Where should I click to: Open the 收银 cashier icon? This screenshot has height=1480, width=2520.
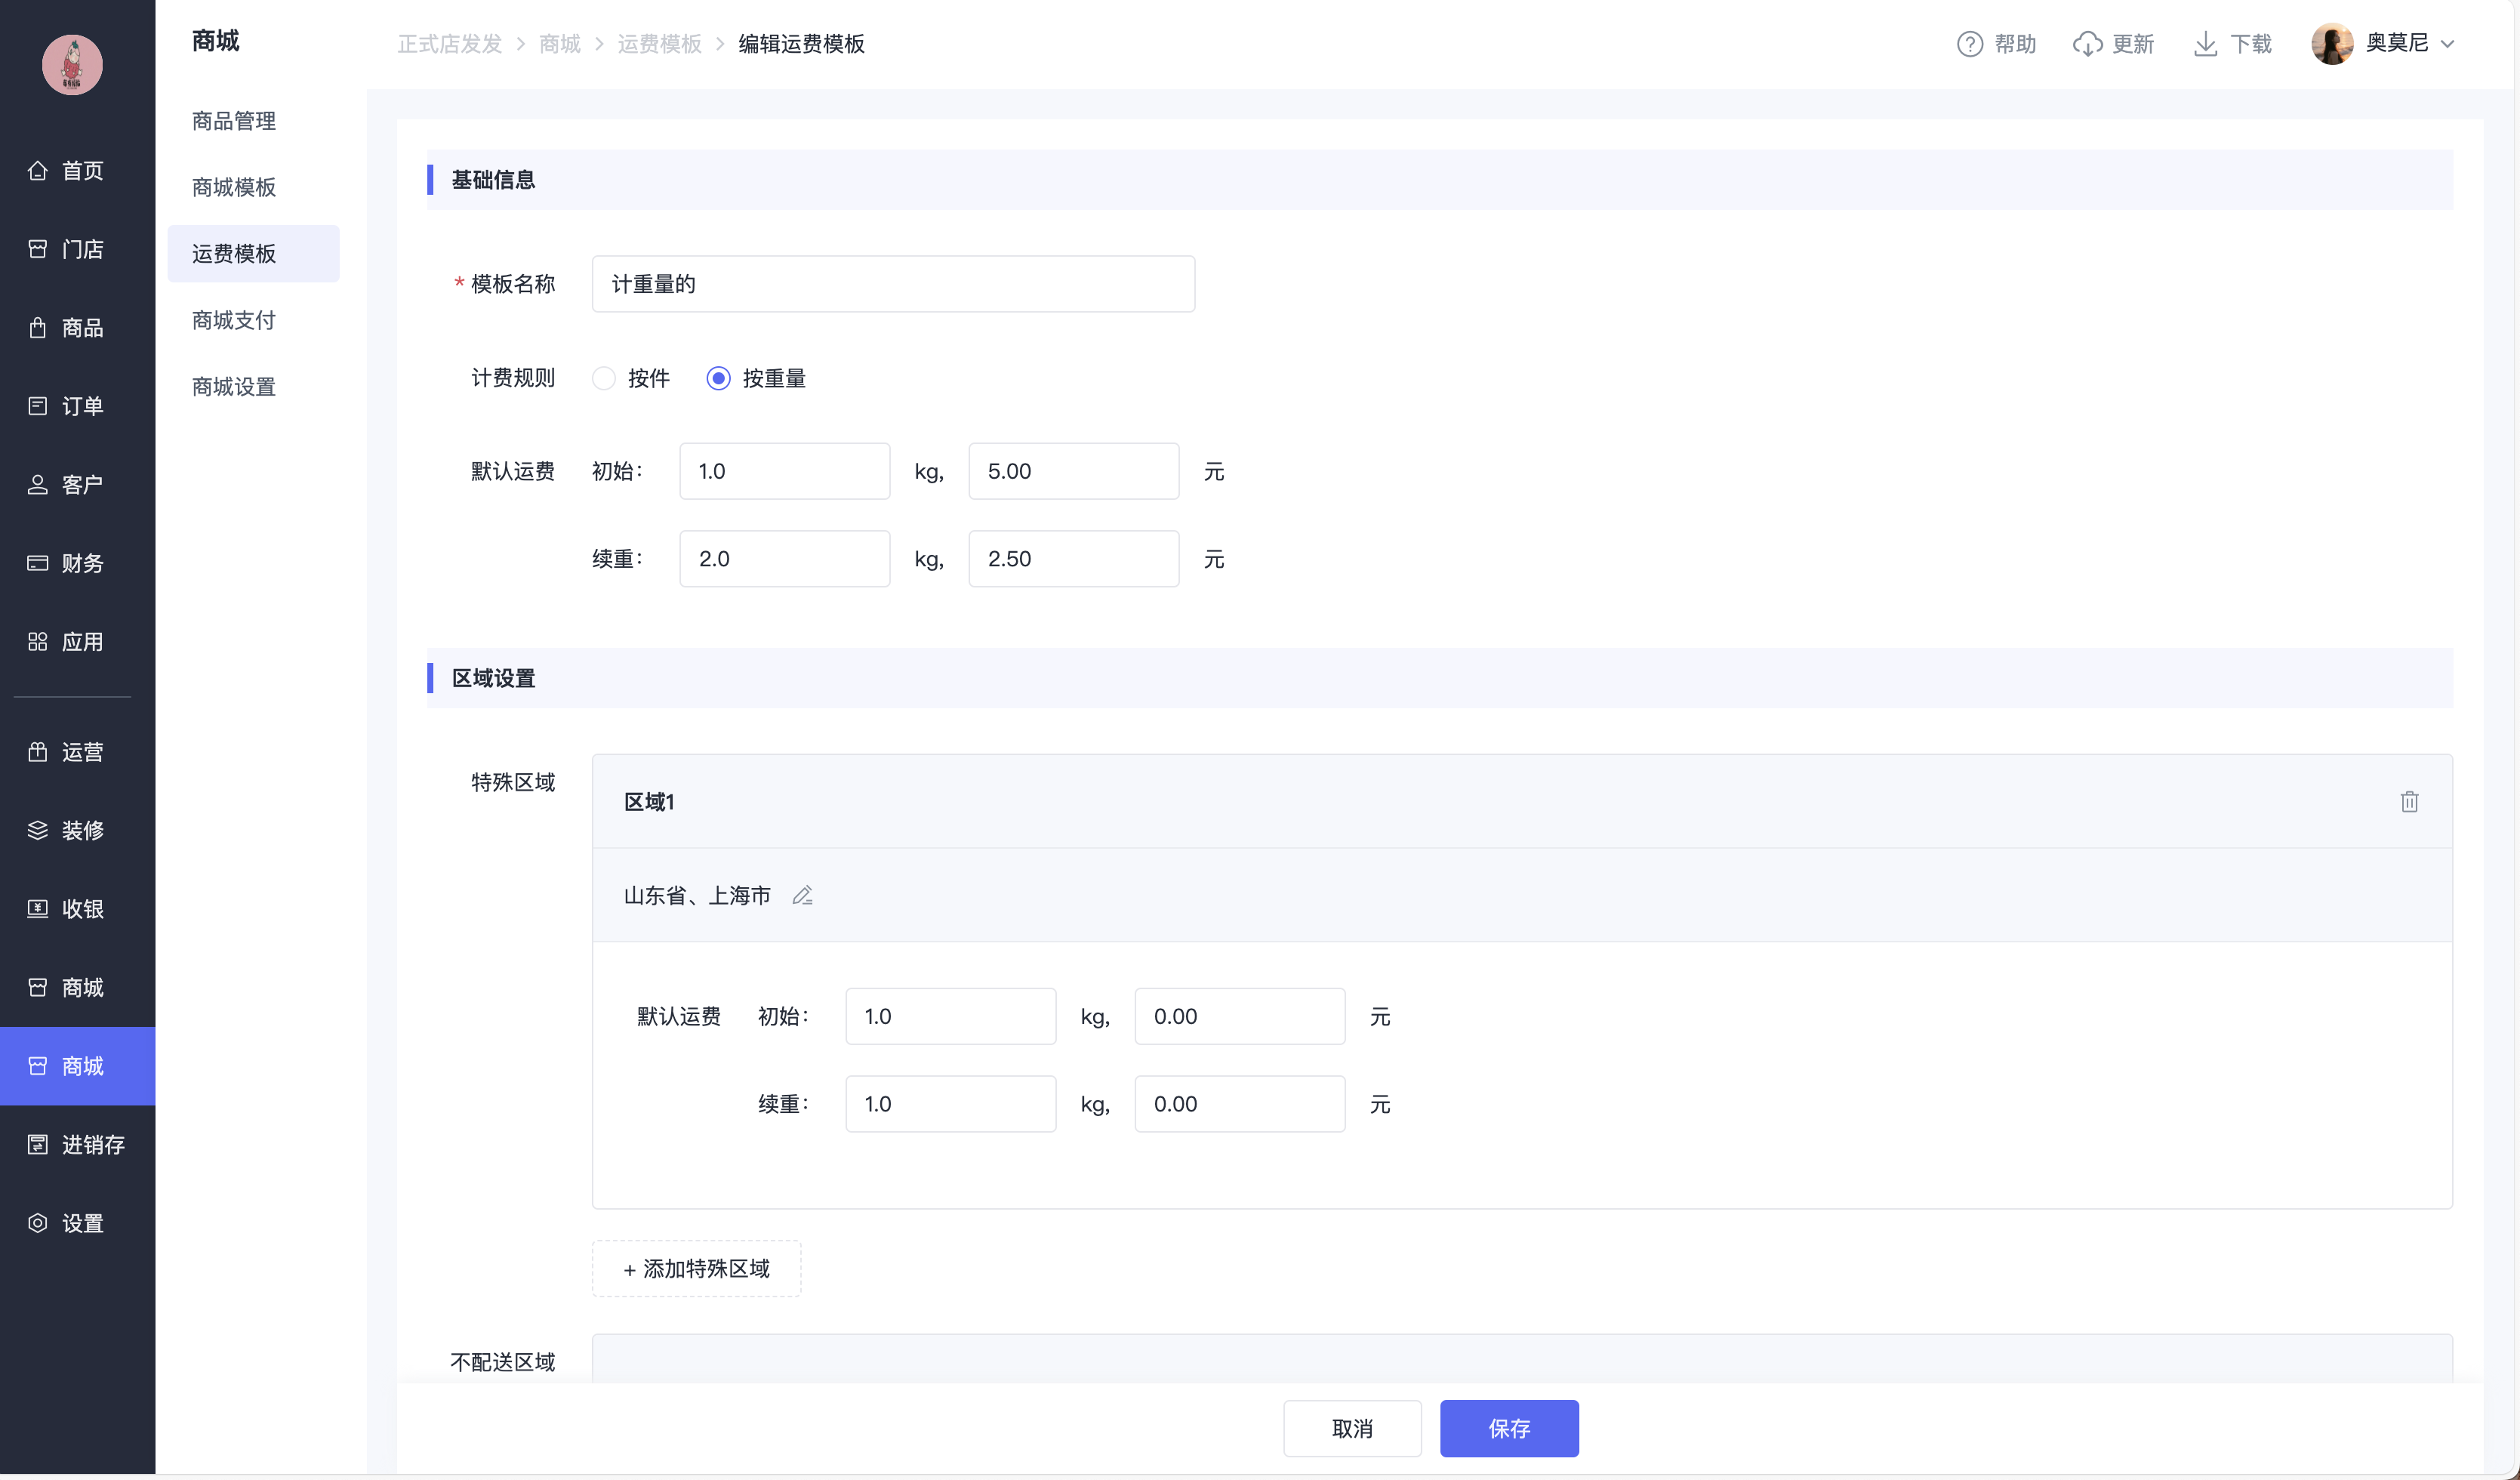[38, 909]
